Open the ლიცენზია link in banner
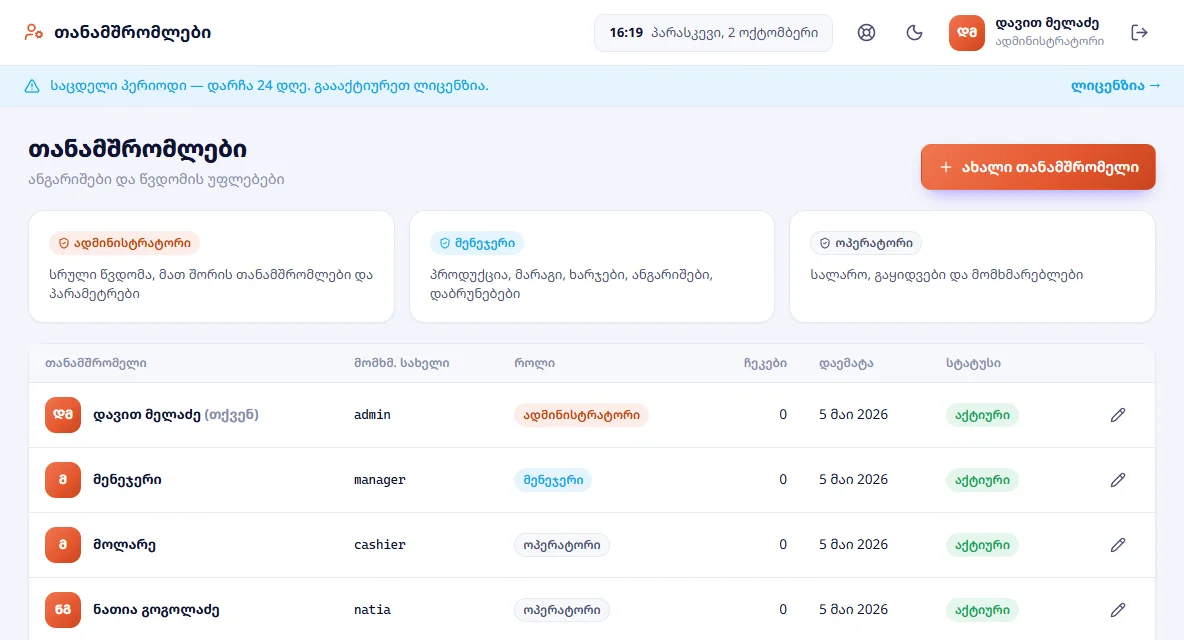 (1115, 85)
